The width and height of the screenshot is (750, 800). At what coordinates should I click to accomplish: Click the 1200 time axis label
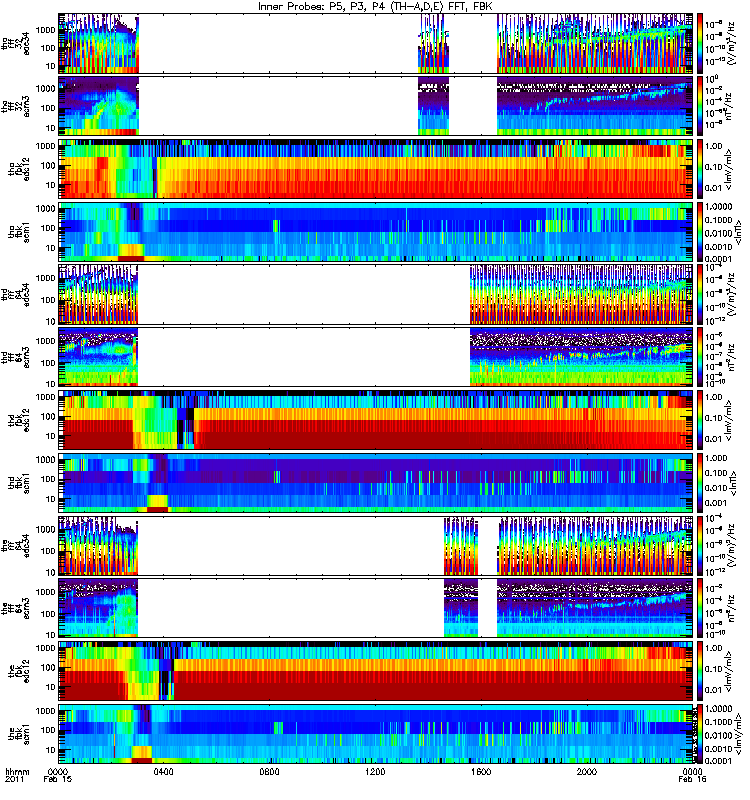375,771
